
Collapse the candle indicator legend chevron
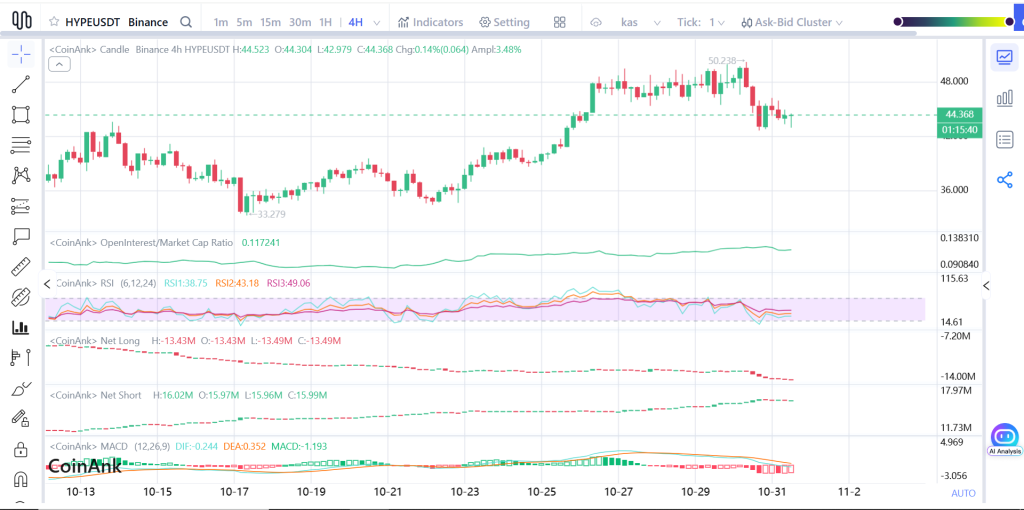(59, 64)
